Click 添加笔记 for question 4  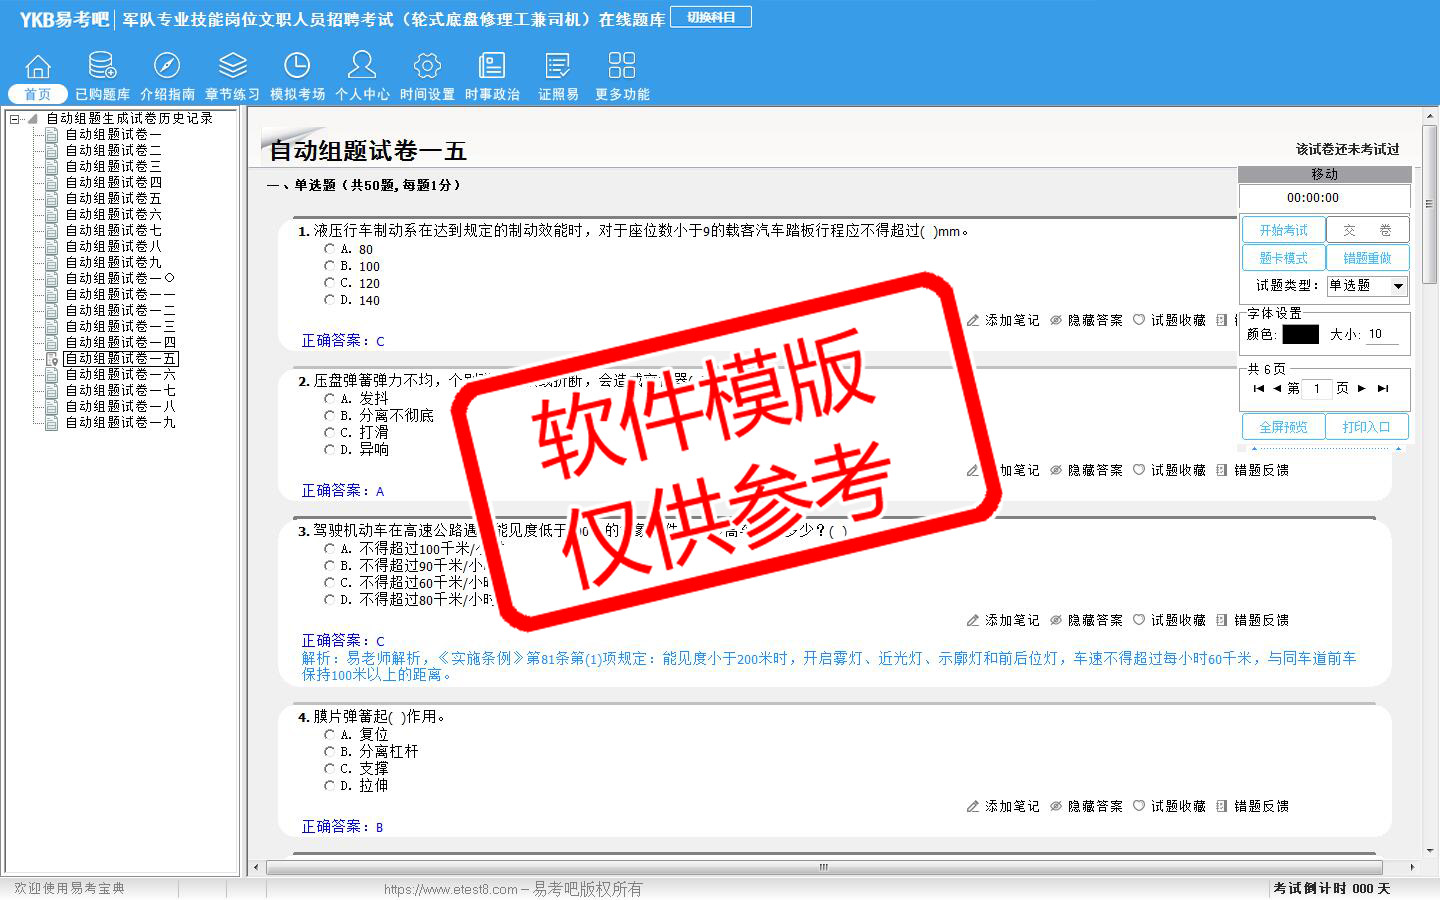pos(1003,806)
